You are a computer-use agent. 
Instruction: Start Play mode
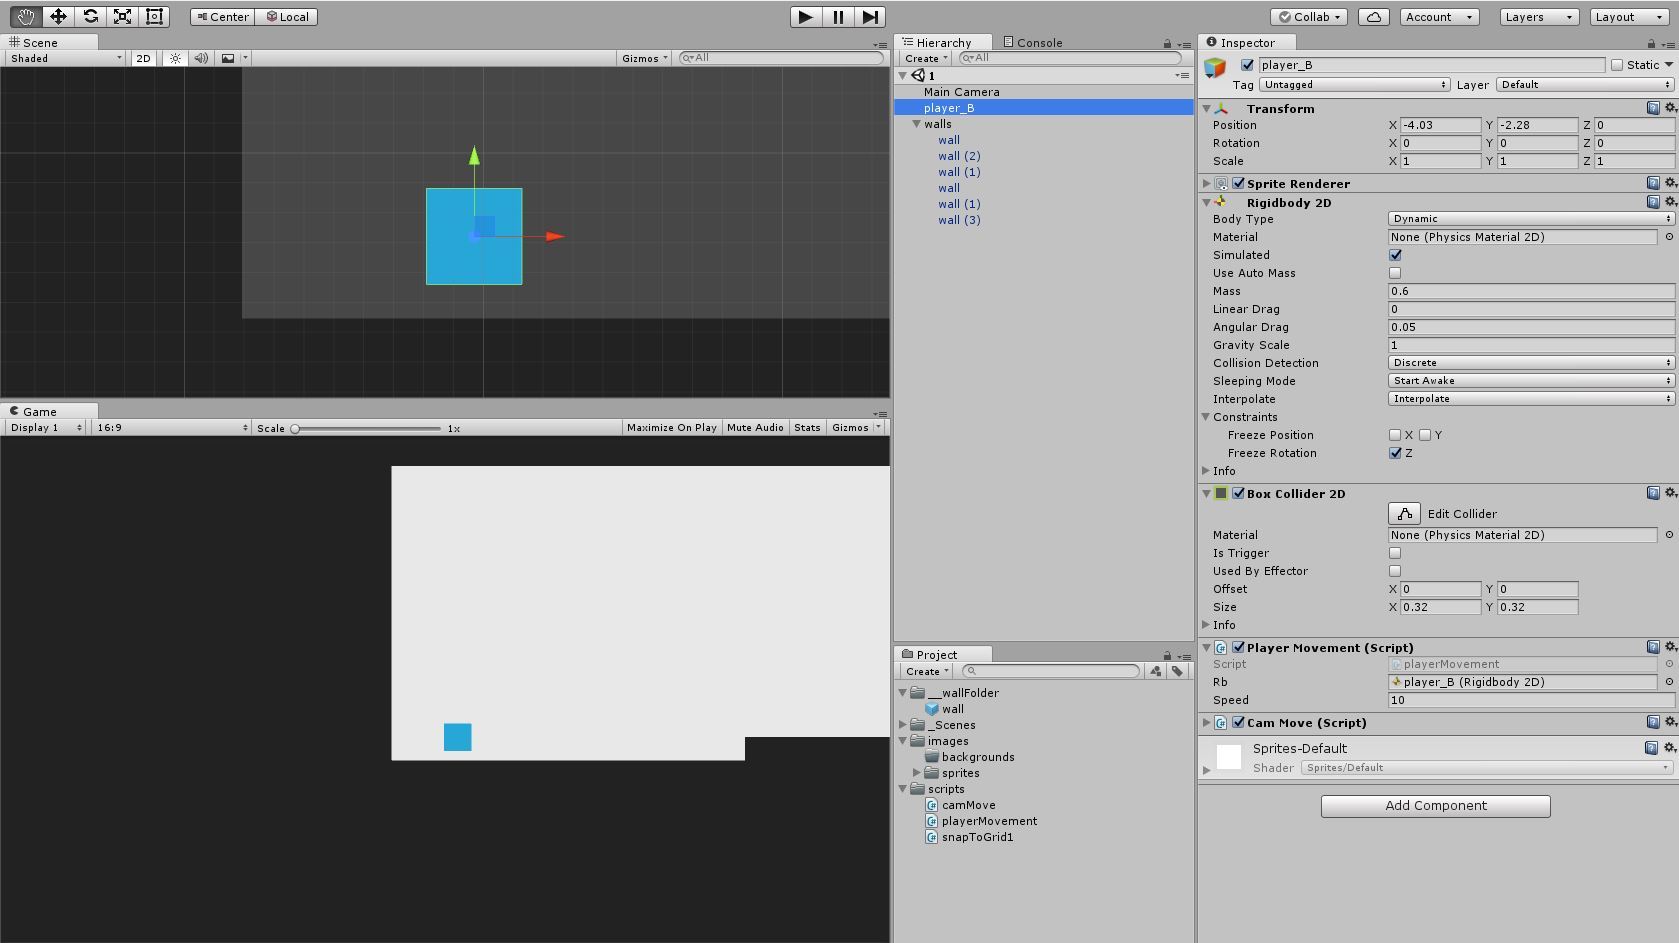click(x=805, y=16)
